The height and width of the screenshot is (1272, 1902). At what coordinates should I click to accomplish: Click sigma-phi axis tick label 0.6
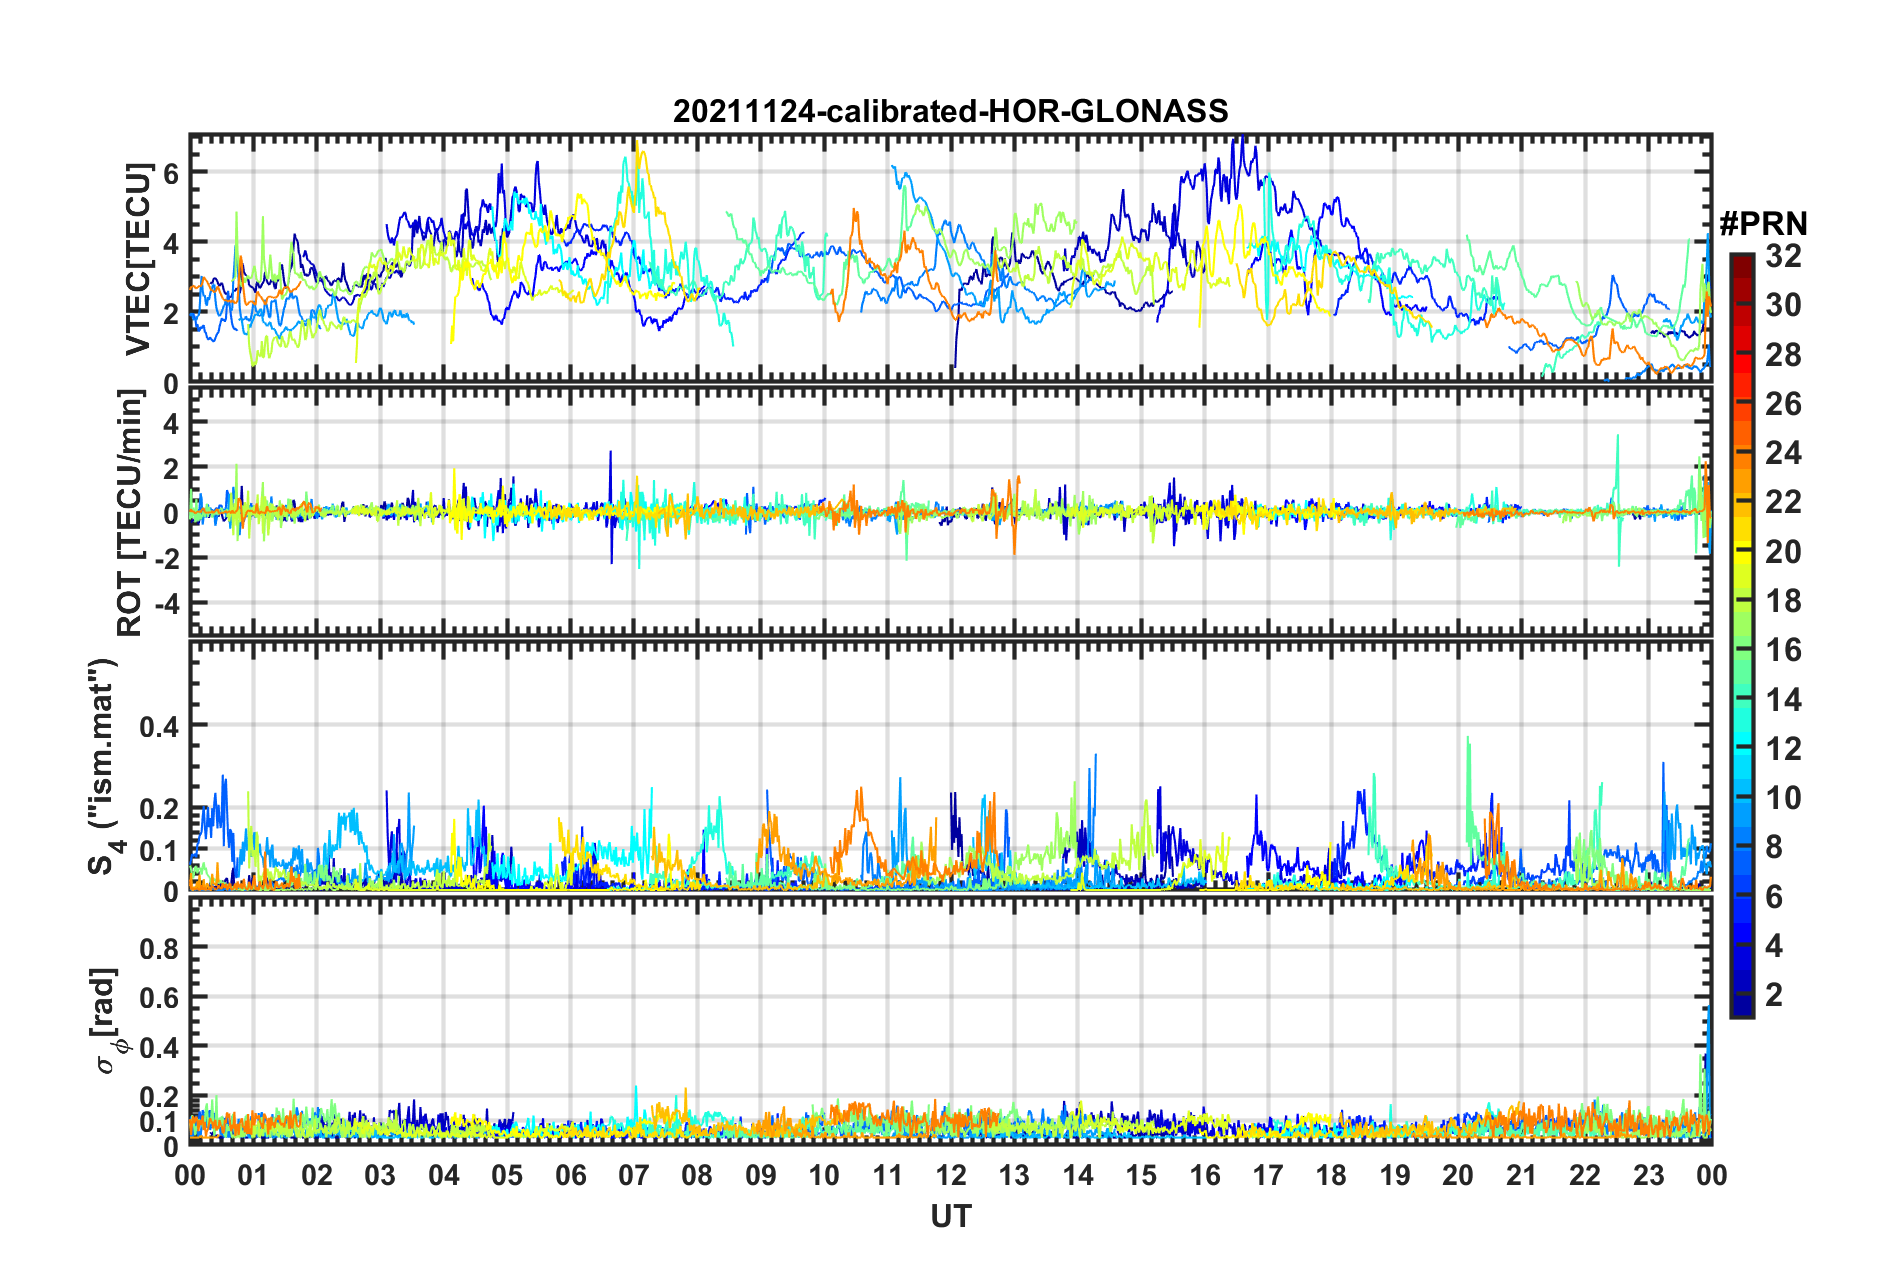tap(159, 997)
